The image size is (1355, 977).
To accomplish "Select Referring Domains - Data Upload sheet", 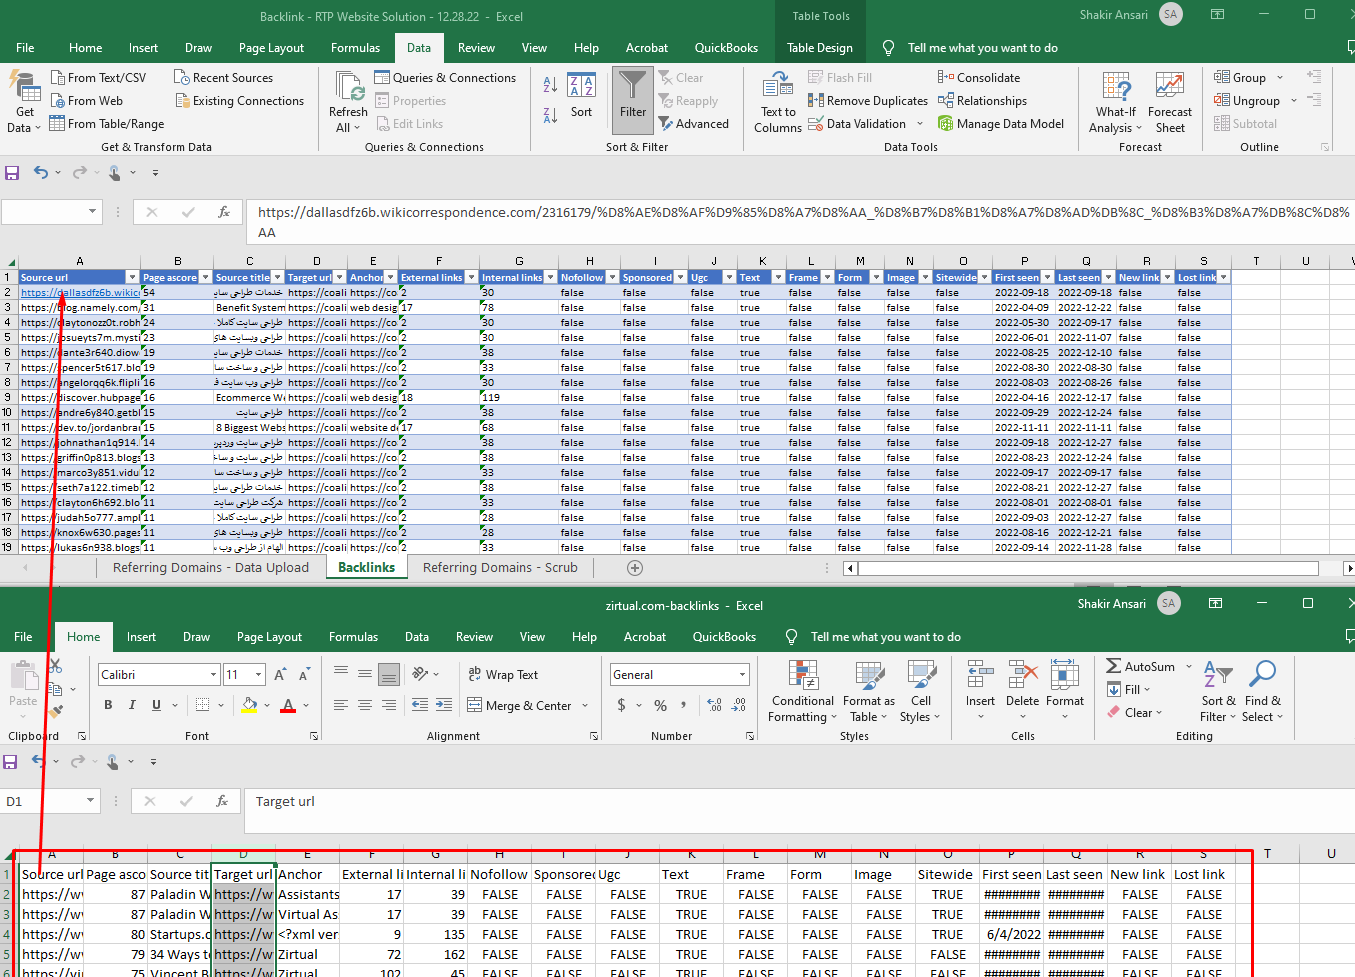I will 210,568.
